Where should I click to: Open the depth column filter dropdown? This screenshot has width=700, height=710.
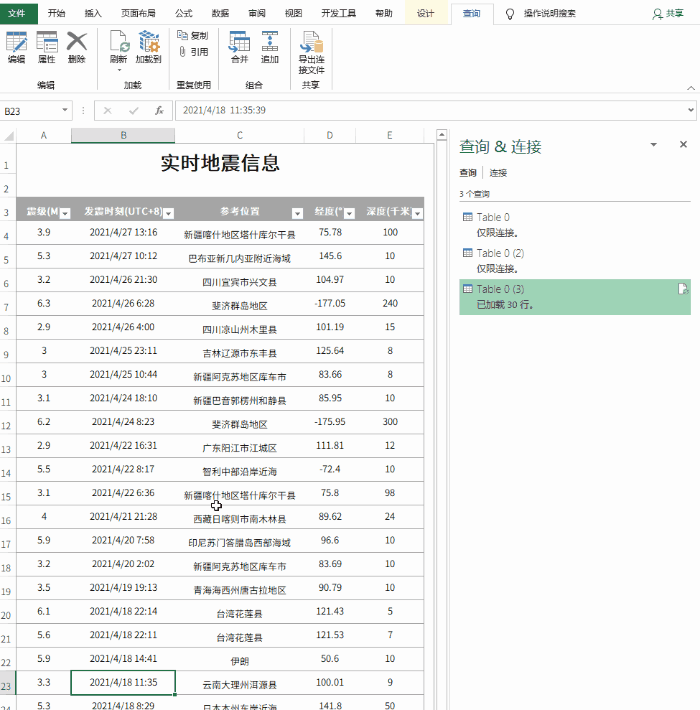(417, 213)
